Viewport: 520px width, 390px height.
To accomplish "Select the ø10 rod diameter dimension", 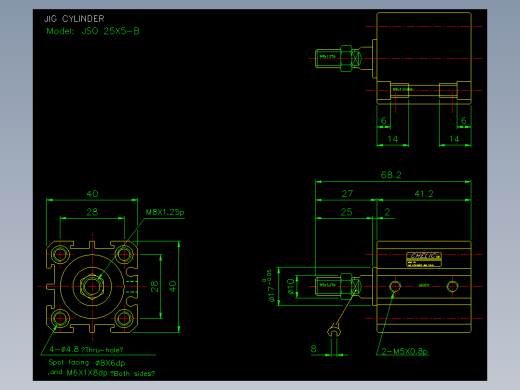I will tap(291, 286).
